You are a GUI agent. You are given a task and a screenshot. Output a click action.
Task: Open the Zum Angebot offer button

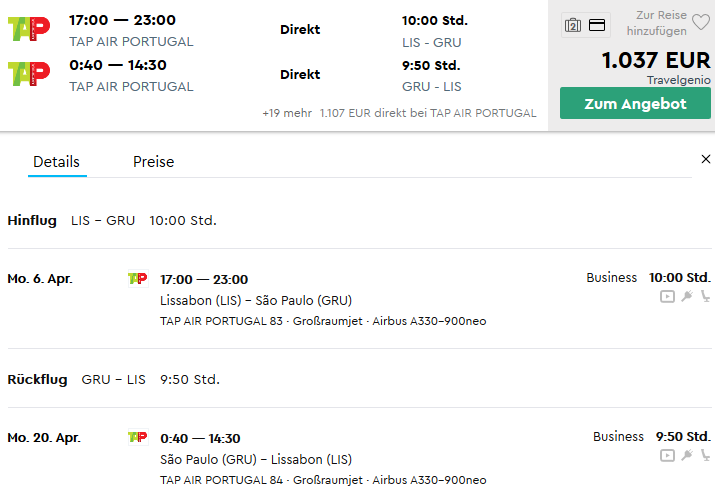coord(635,103)
